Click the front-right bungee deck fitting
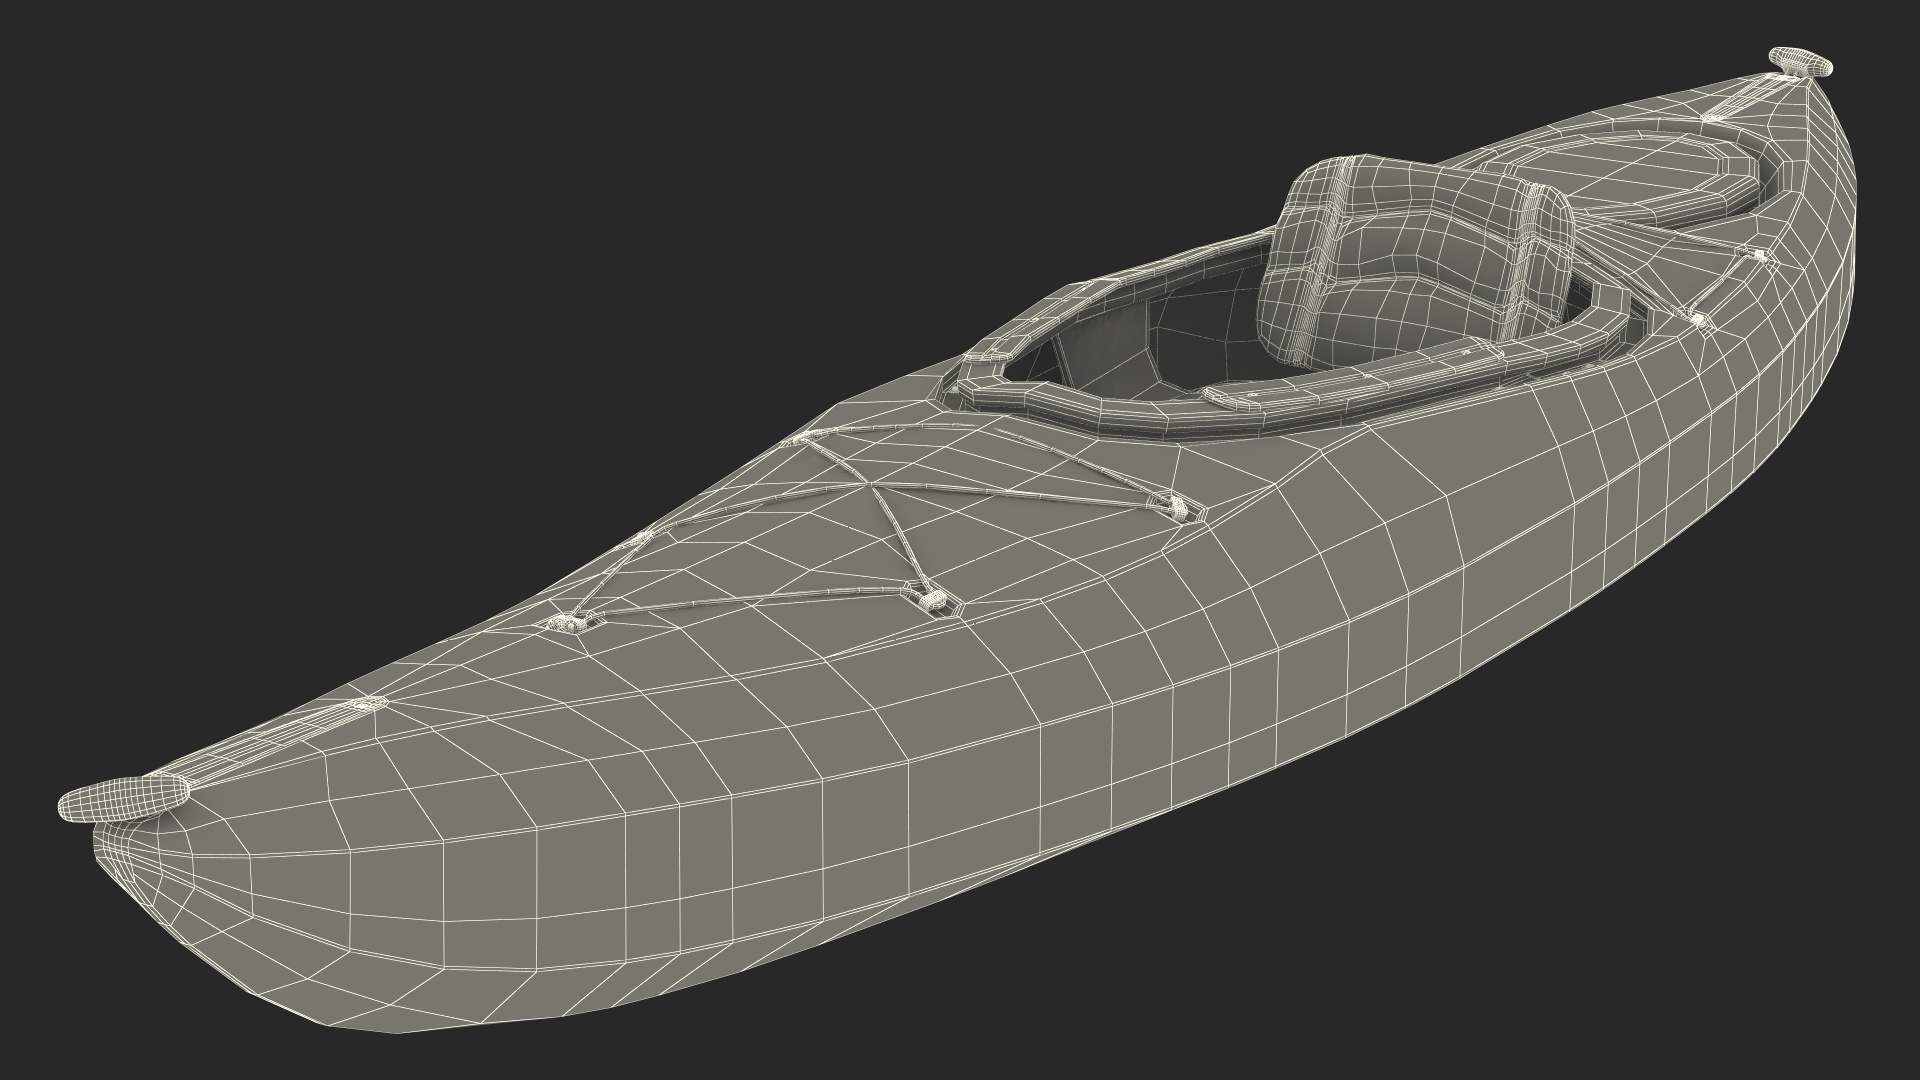Image resolution: width=1920 pixels, height=1080 pixels. tap(931, 599)
